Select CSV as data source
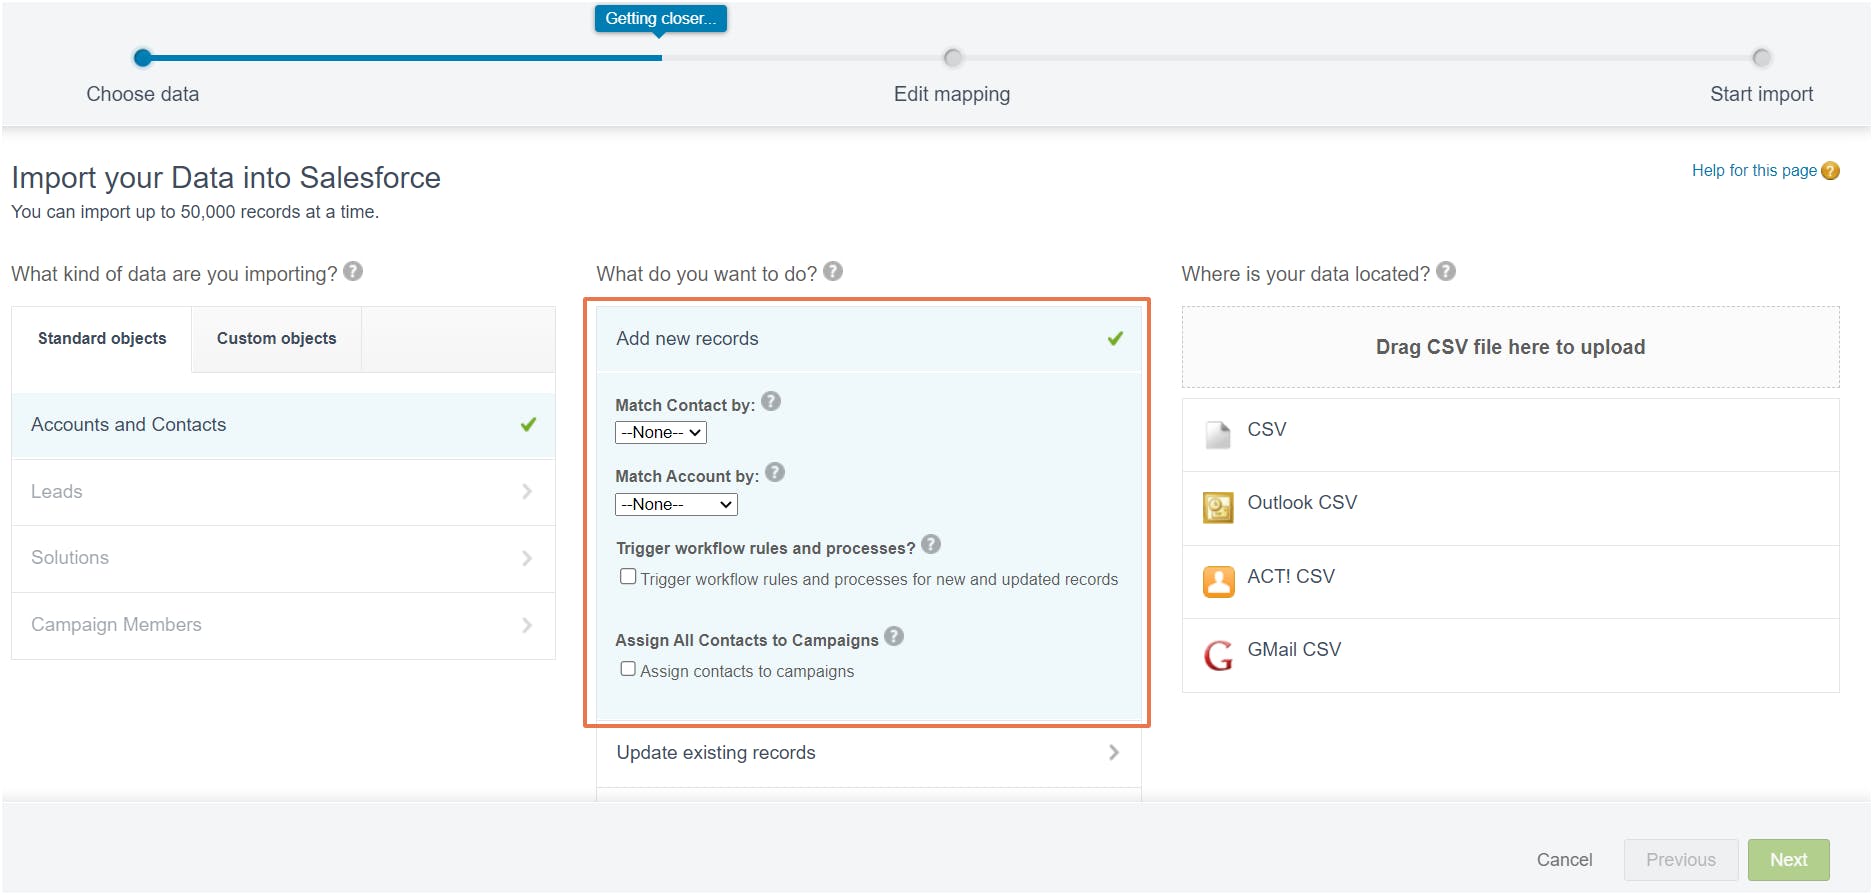 (1510, 435)
